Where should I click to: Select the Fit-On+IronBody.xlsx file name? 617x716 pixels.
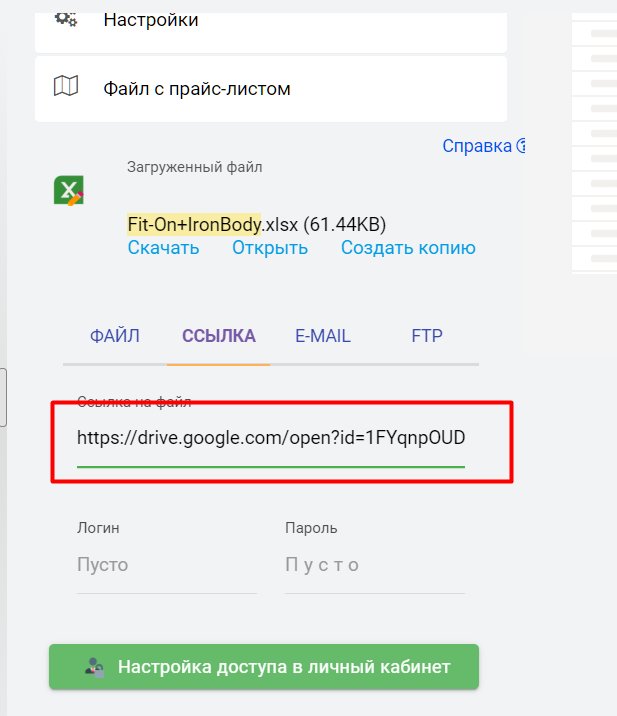[x=257, y=225]
